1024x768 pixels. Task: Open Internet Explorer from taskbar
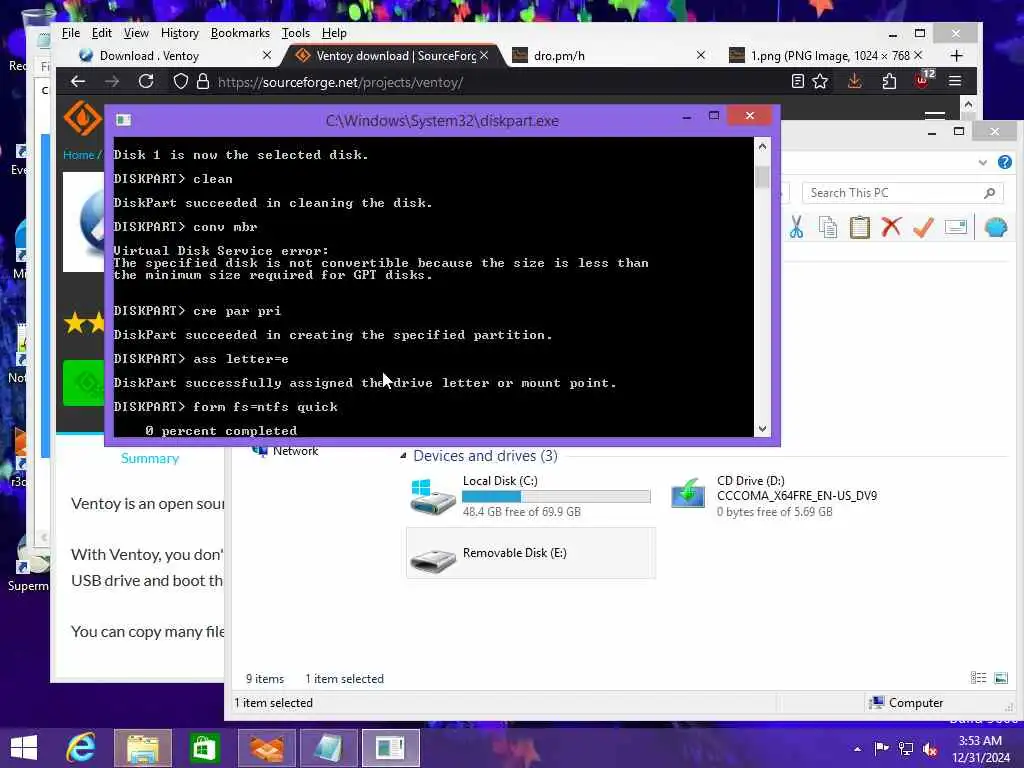(x=81, y=748)
